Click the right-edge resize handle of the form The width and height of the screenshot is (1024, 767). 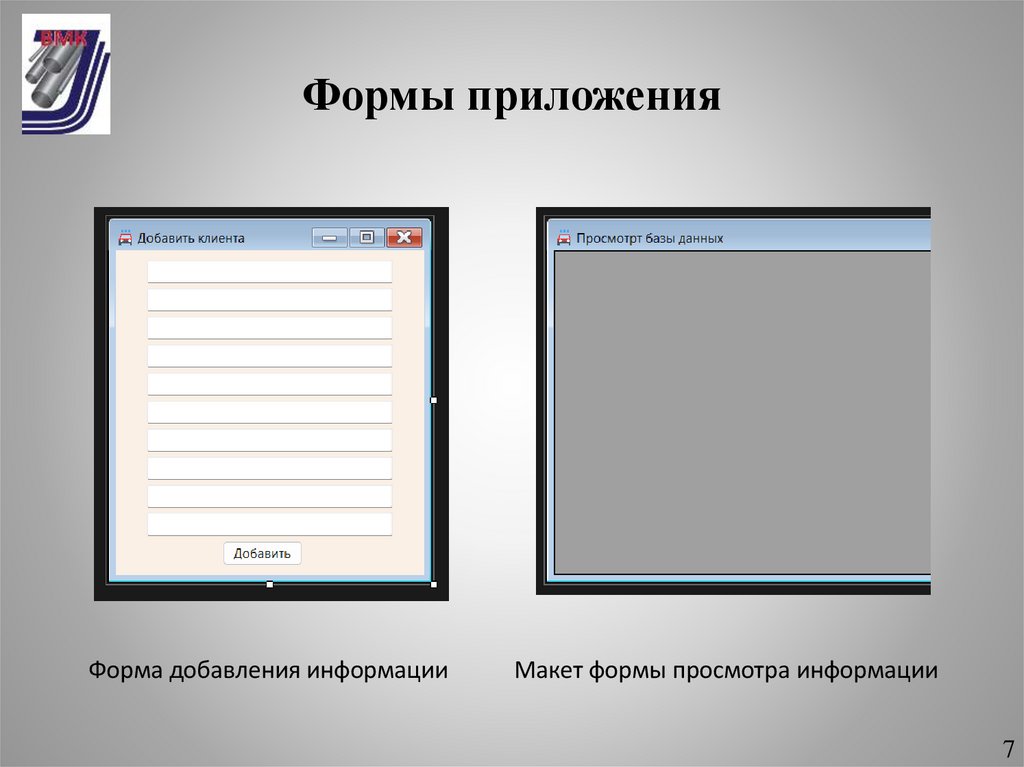pyautogui.click(x=433, y=400)
